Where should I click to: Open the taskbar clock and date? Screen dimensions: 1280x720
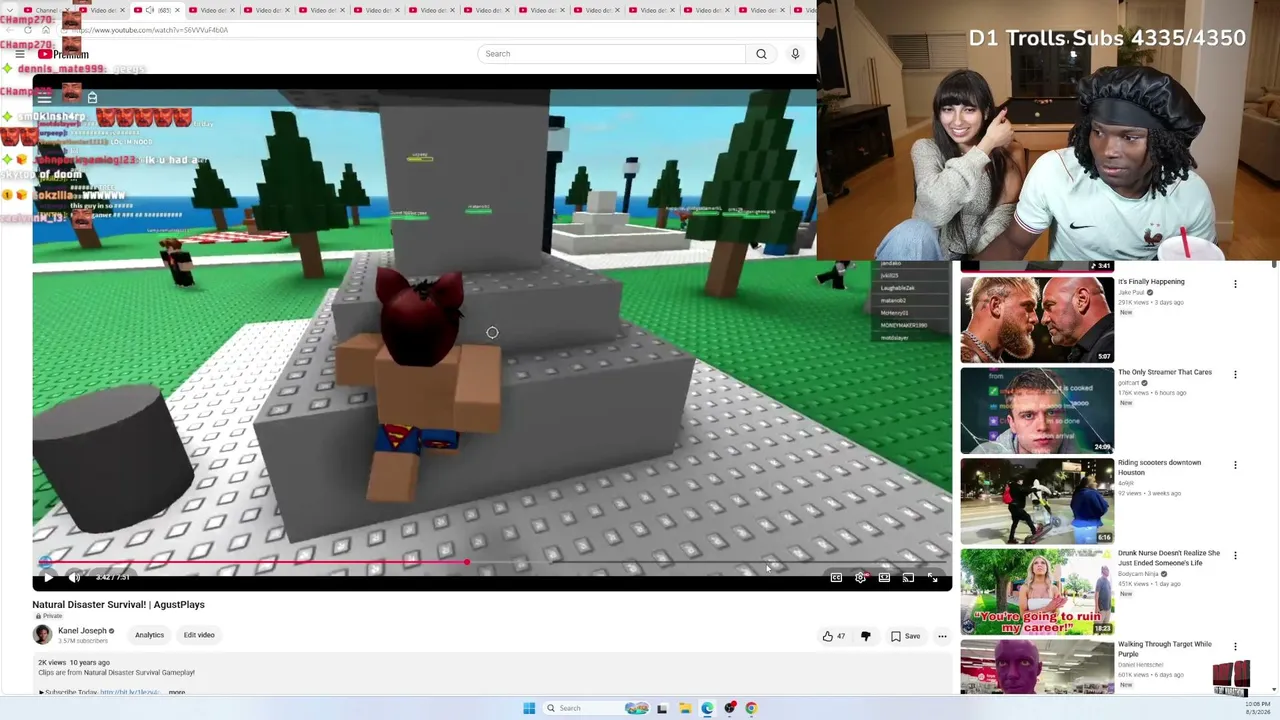pyautogui.click(x=1258, y=708)
